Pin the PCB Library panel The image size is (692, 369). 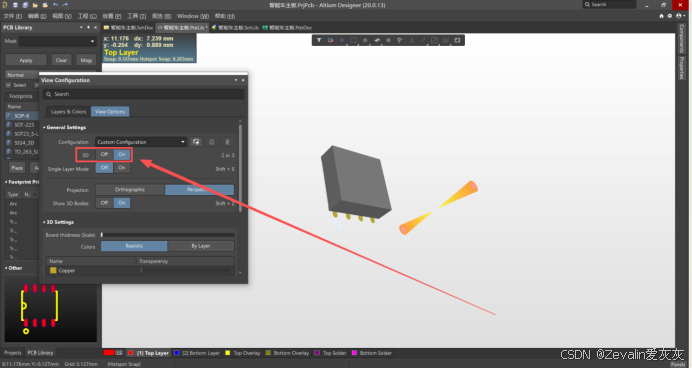[x=88, y=27]
